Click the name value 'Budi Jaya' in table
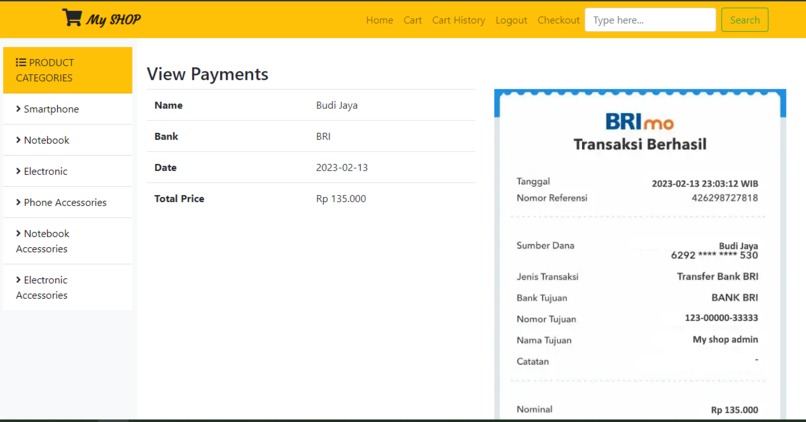 [x=337, y=105]
